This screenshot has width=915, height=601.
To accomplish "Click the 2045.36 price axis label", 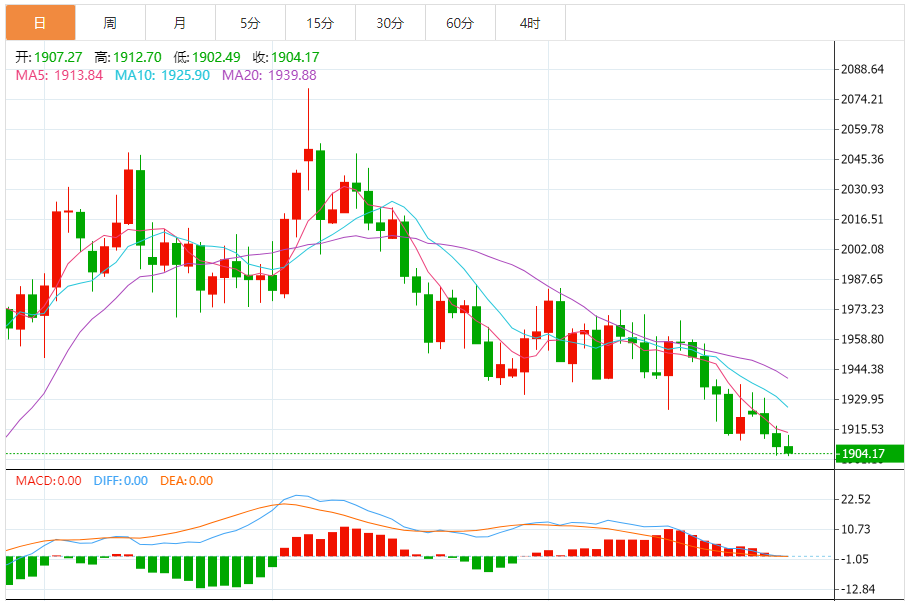I will 862,159.
